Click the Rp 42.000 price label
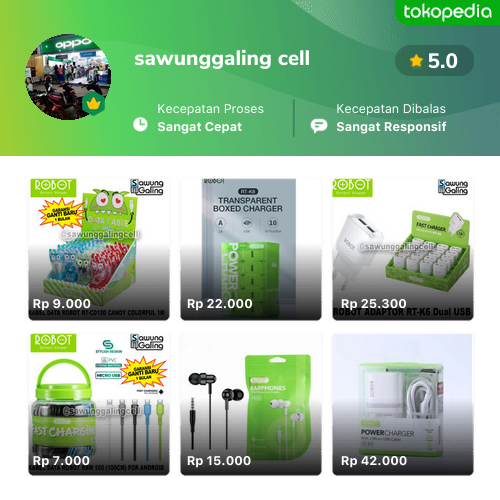The image size is (500, 500). (374, 461)
